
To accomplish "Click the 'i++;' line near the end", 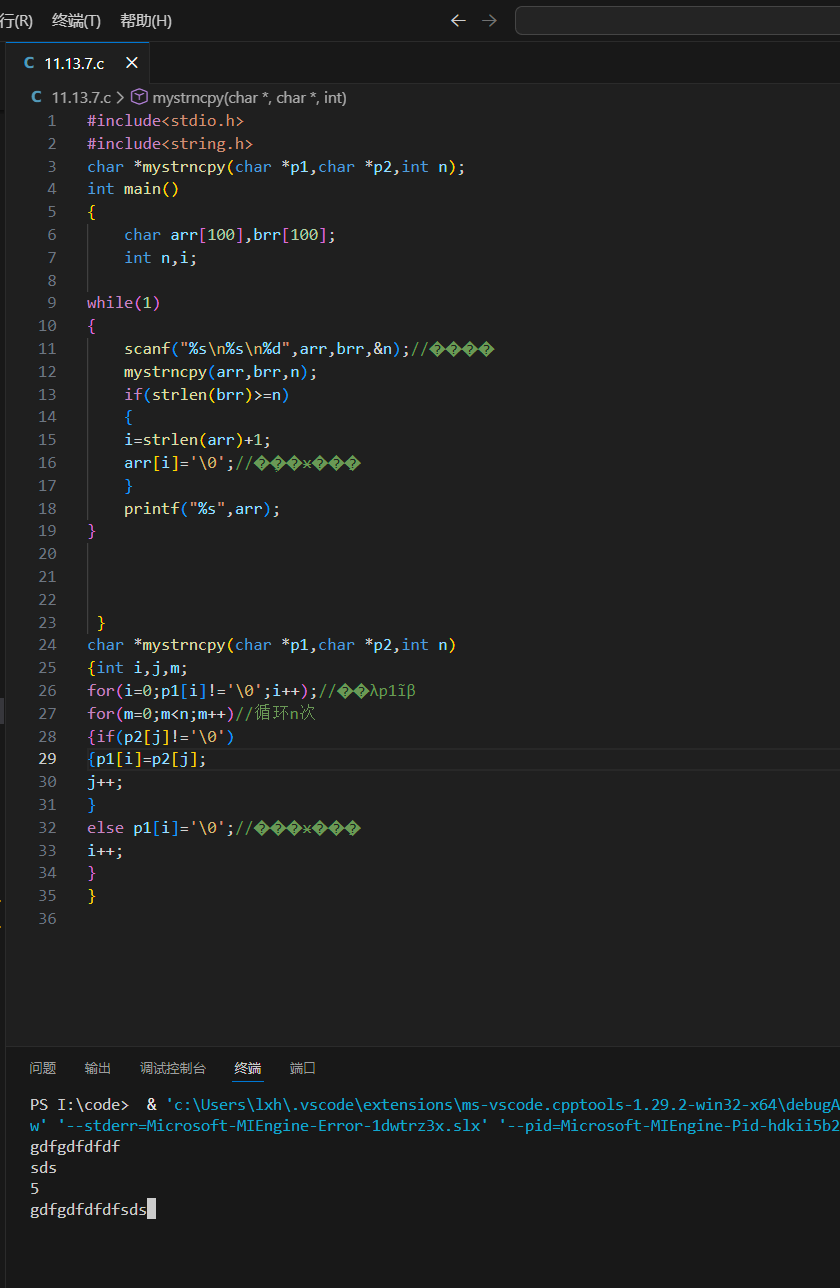I will [x=105, y=851].
